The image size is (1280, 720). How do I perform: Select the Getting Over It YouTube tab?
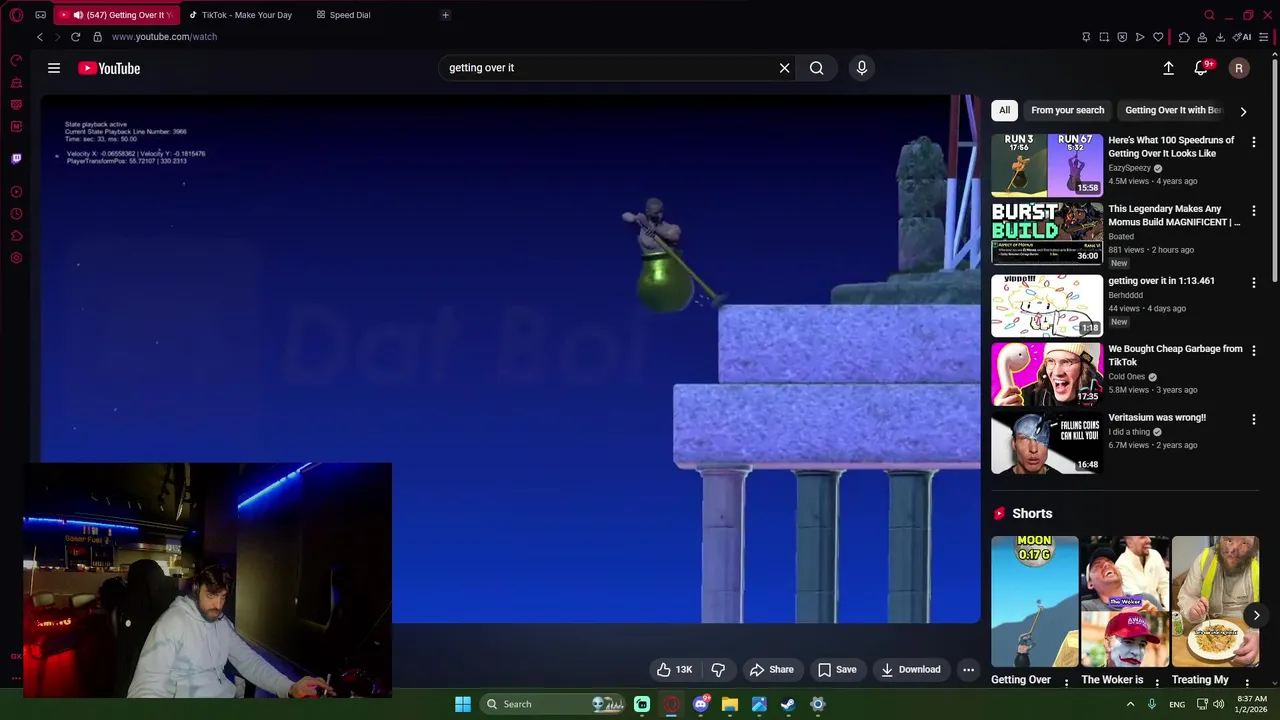click(x=116, y=15)
